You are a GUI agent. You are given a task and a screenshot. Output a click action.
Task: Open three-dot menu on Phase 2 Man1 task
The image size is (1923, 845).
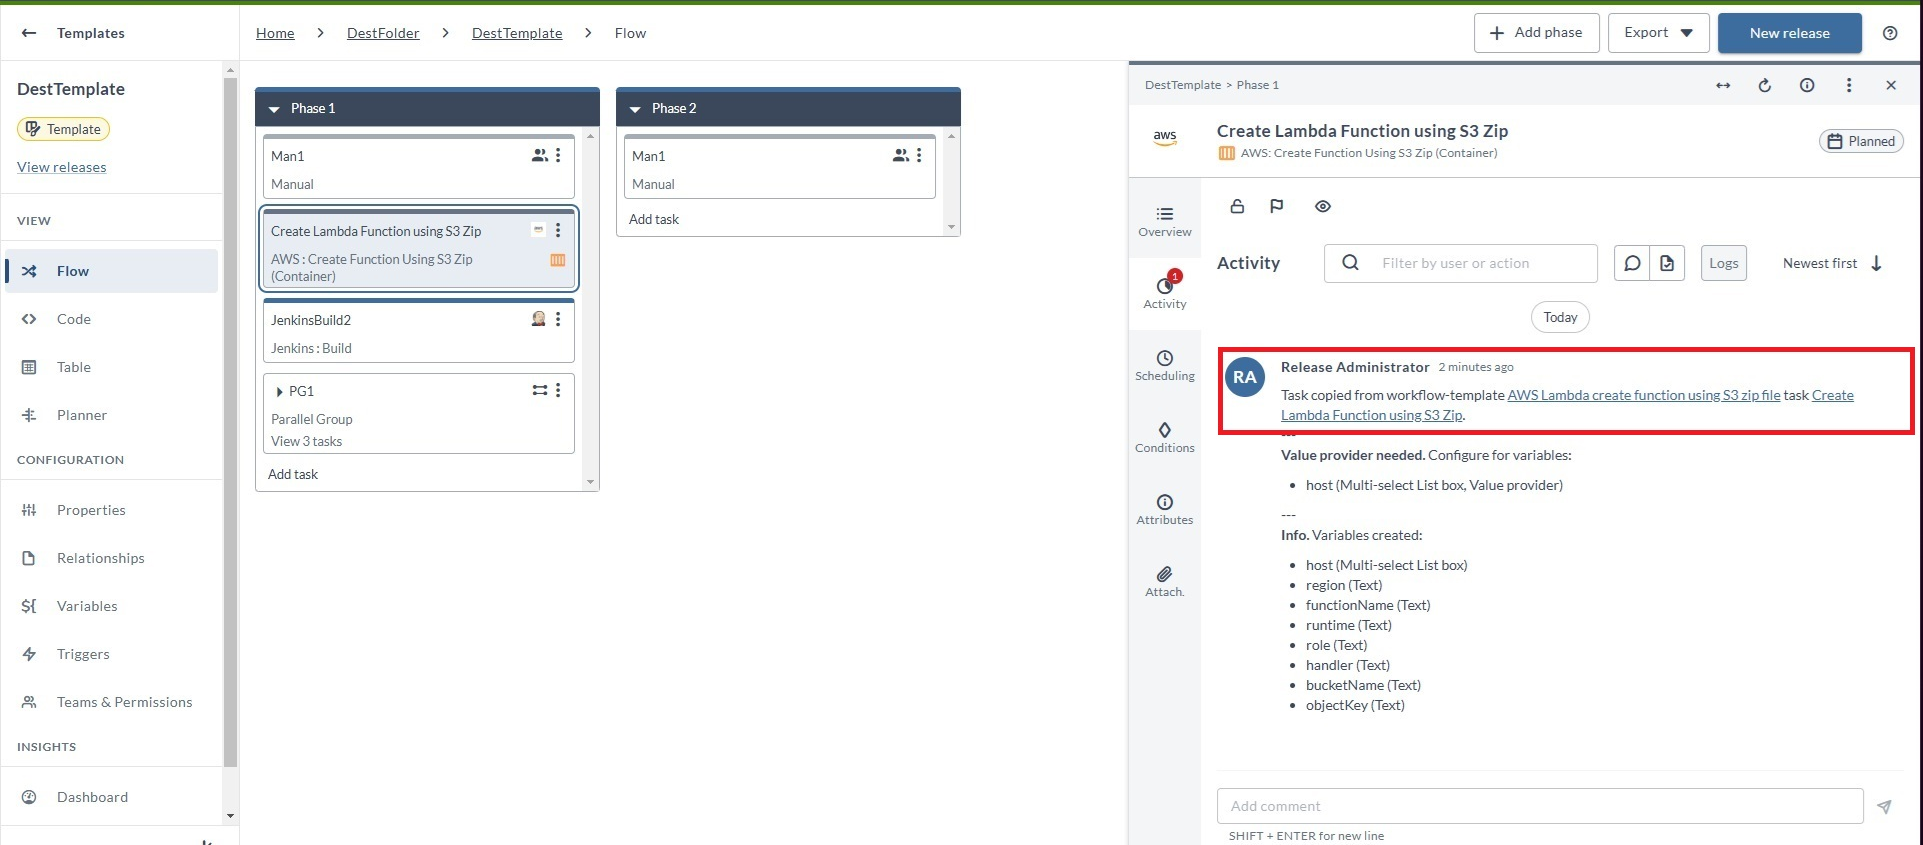click(x=919, y=156)
